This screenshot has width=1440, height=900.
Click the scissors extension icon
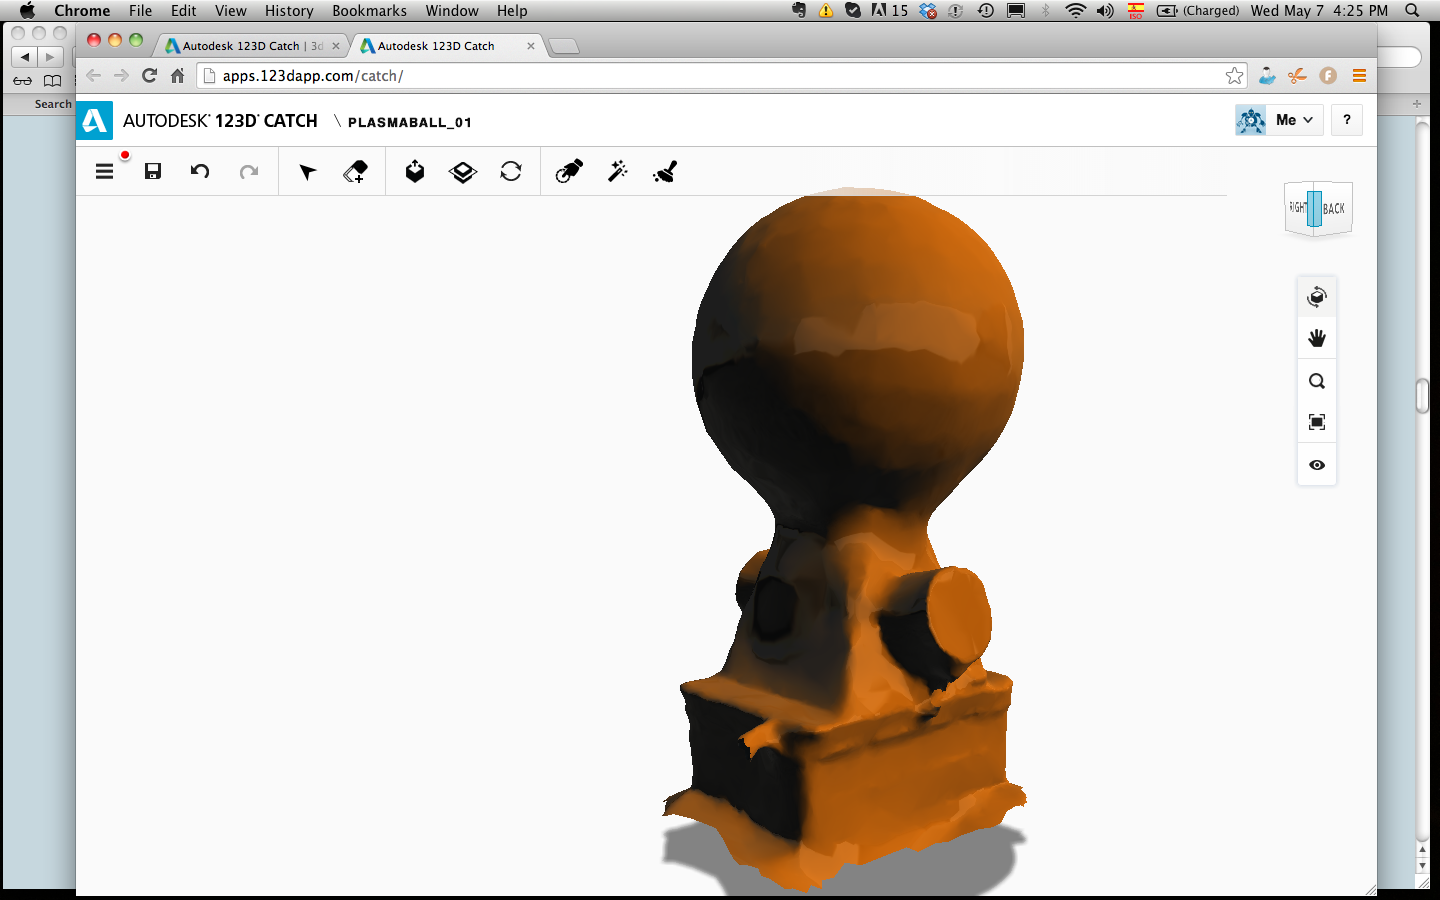pyautogui.click(x=1297, y=76)
